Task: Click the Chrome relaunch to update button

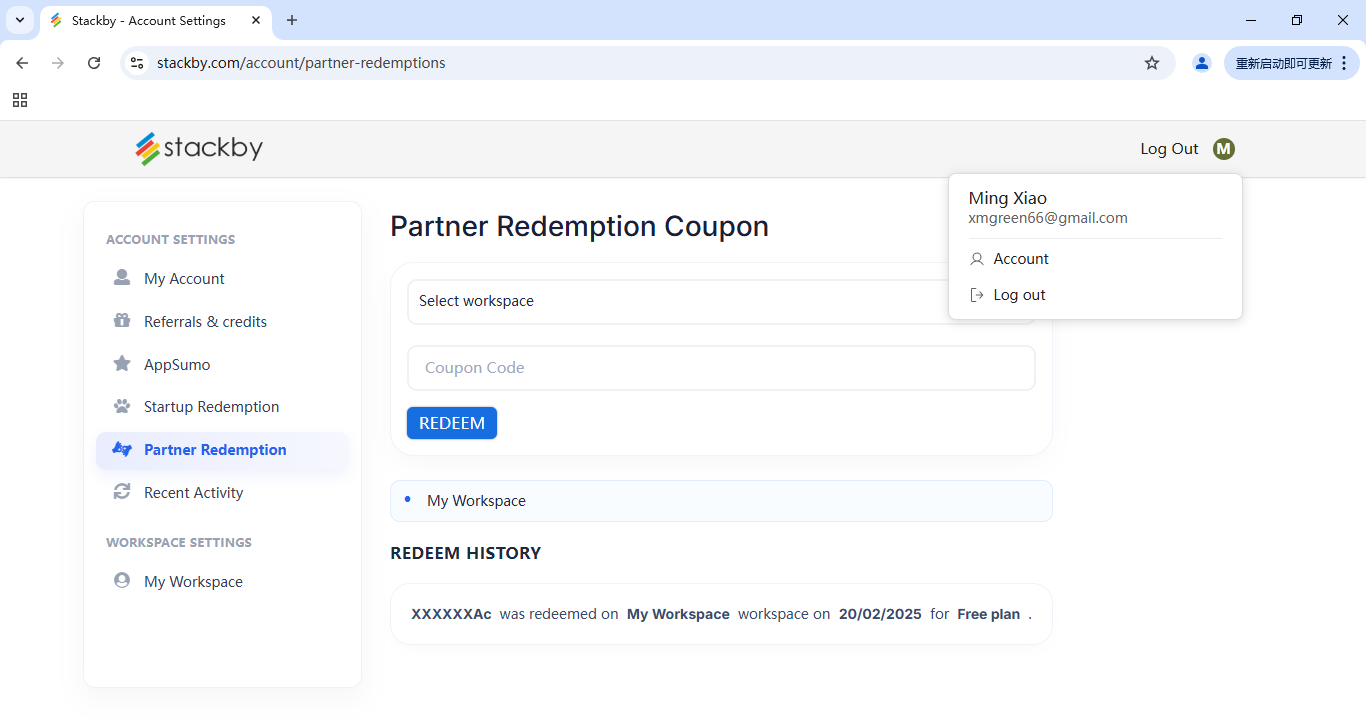Action: (1284, 63)
